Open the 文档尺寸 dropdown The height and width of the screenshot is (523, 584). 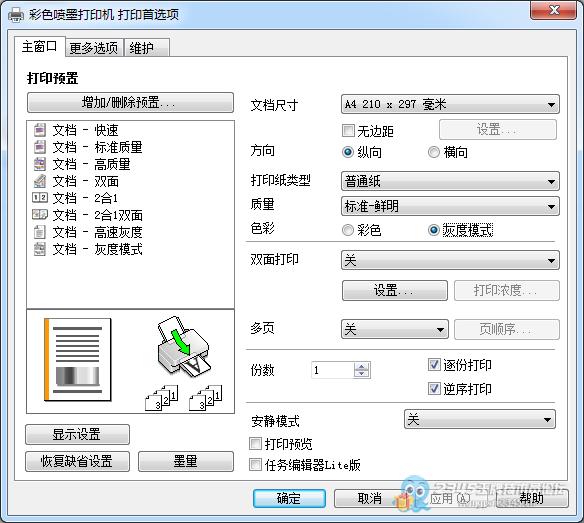(450, 104)
